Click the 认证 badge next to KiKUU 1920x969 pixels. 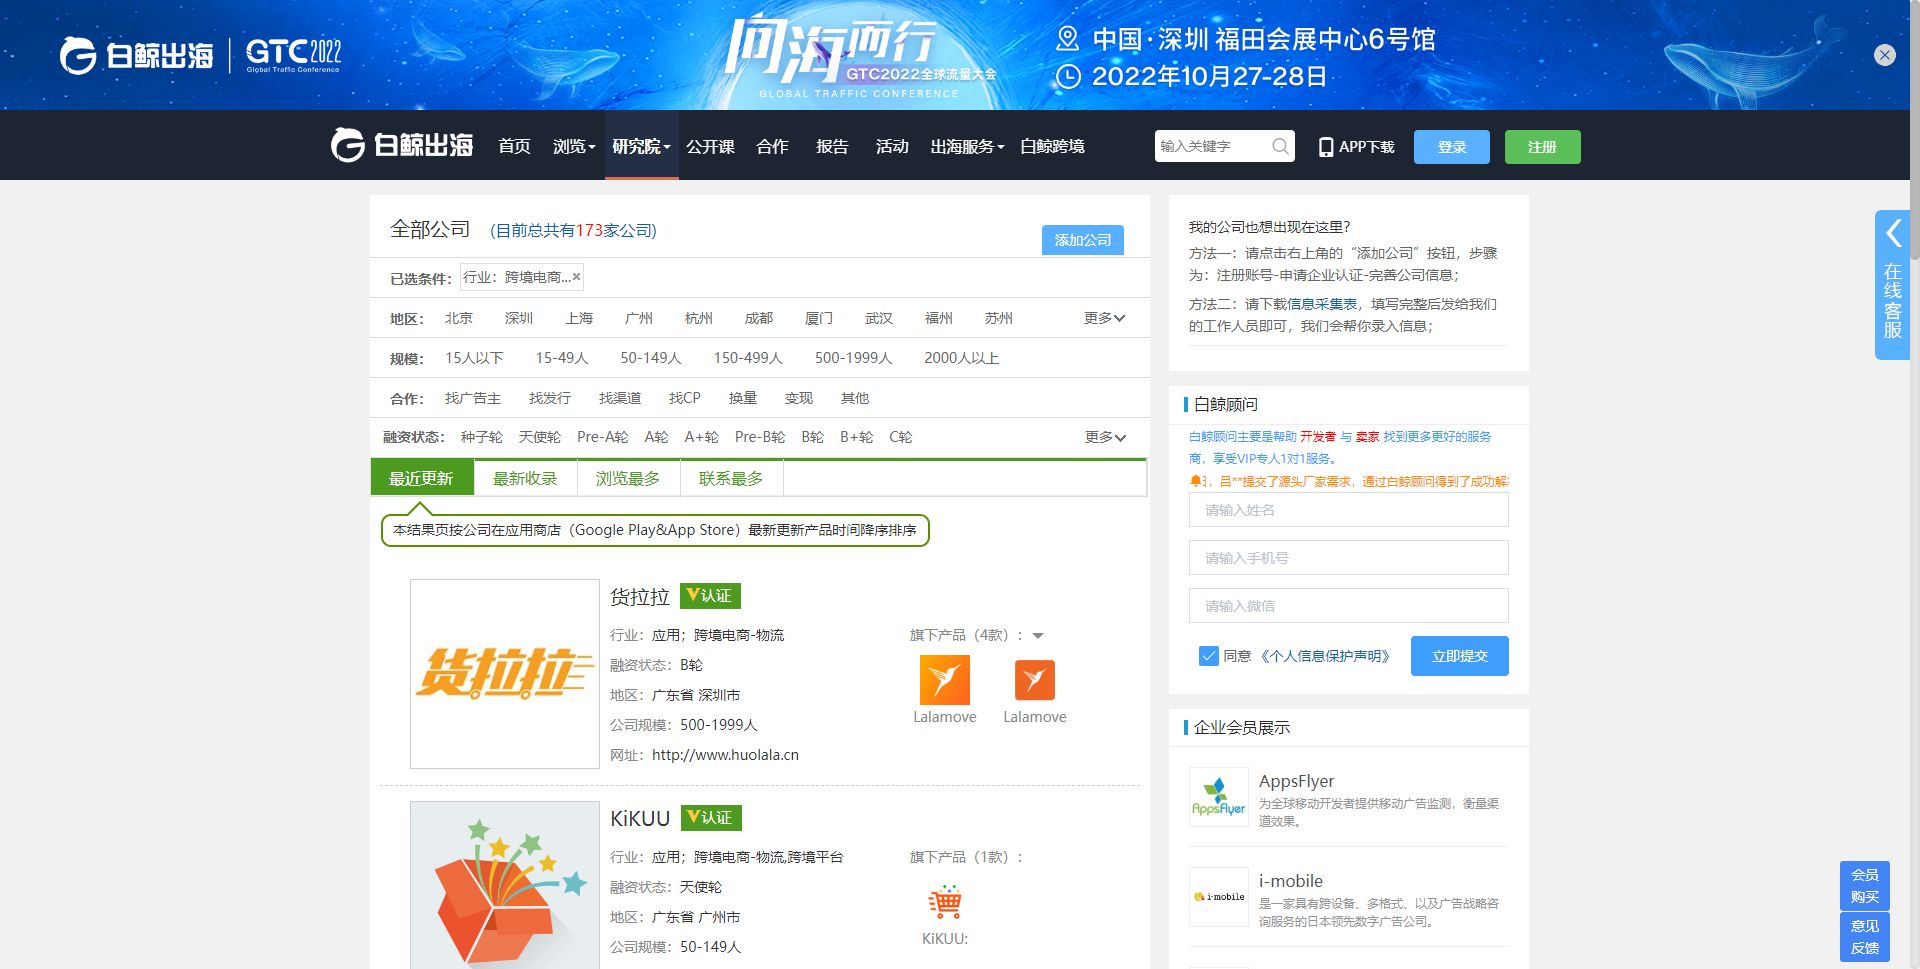point(711,818)
